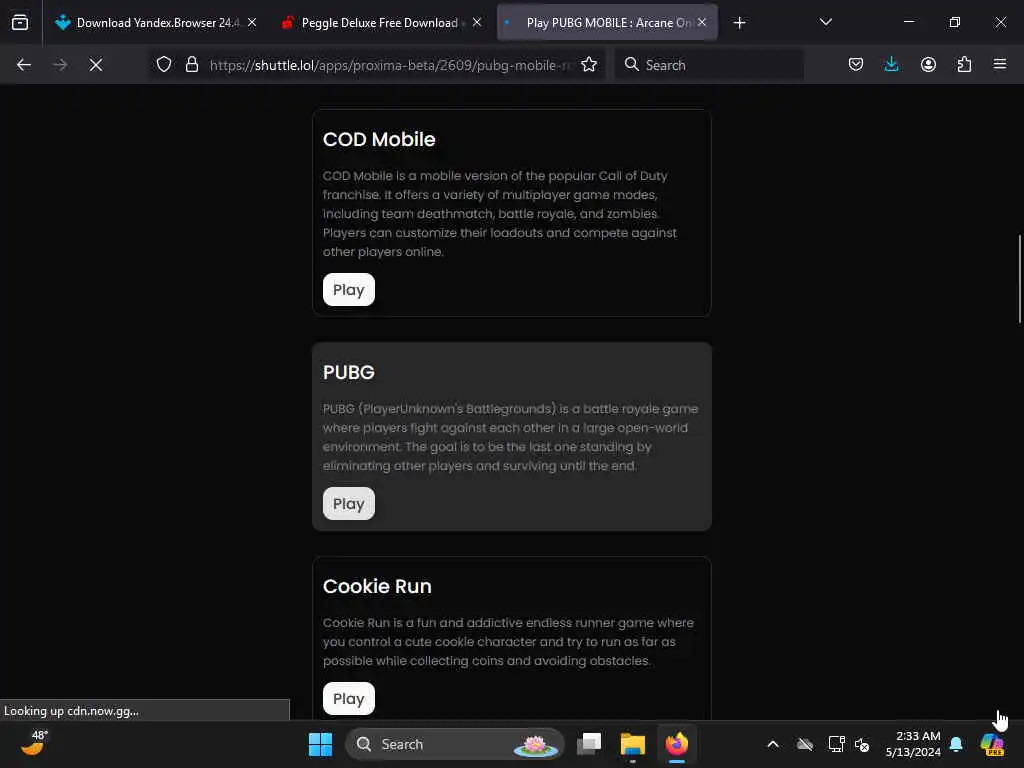Click the muted volume tray icon

coord(862,744)
